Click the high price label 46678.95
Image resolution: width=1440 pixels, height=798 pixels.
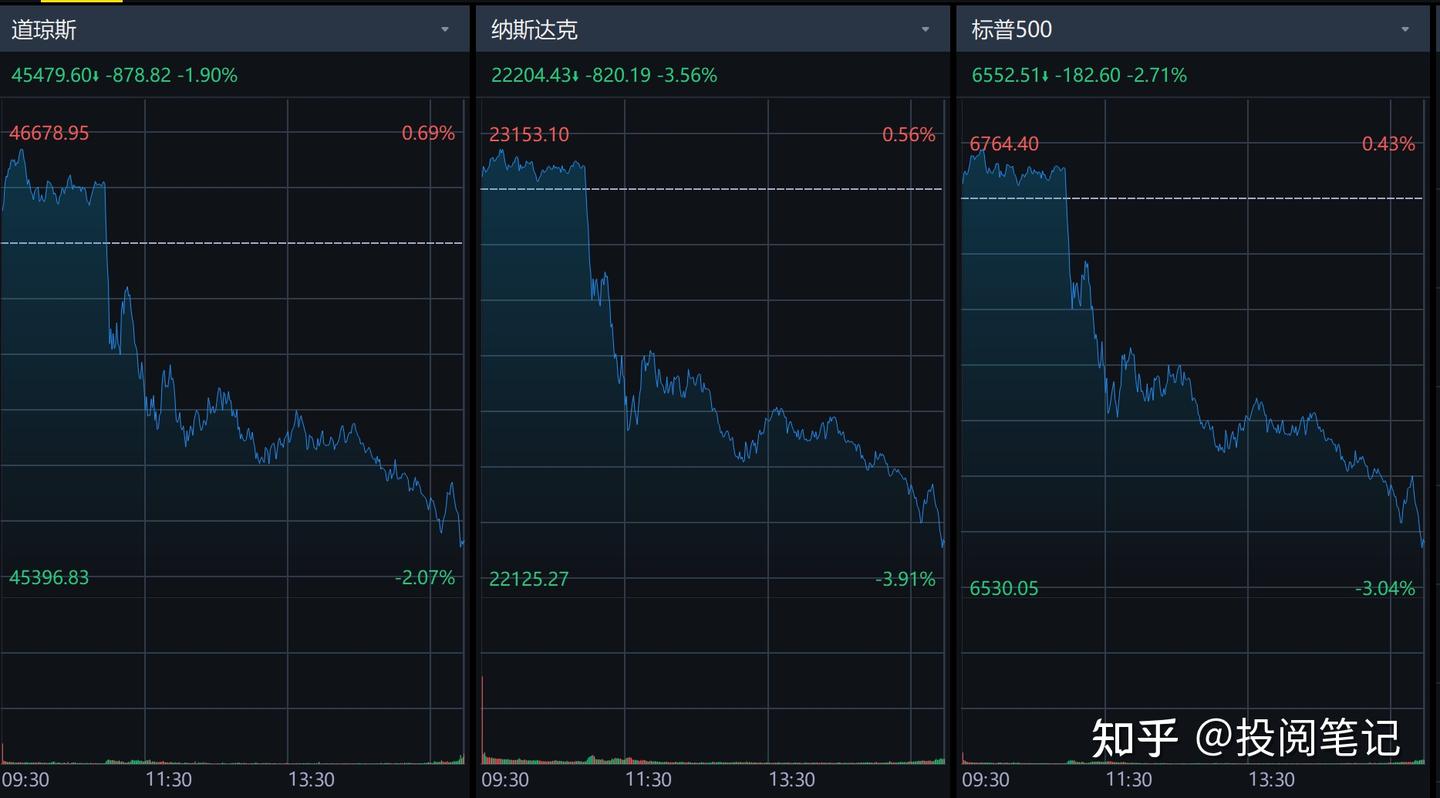click(x=48, y=132)
